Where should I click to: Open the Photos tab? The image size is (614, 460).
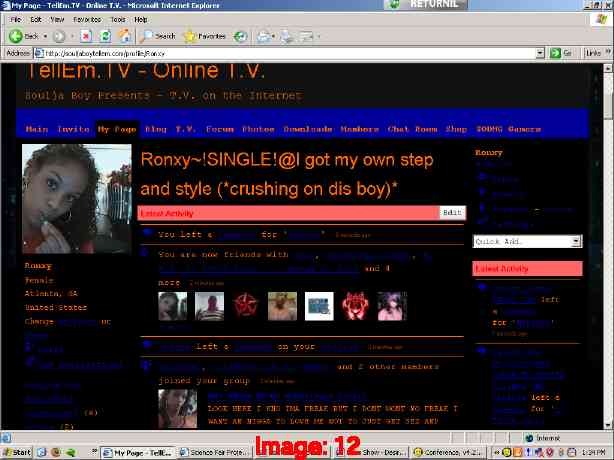pyautogui.click(x=258, y=129)
